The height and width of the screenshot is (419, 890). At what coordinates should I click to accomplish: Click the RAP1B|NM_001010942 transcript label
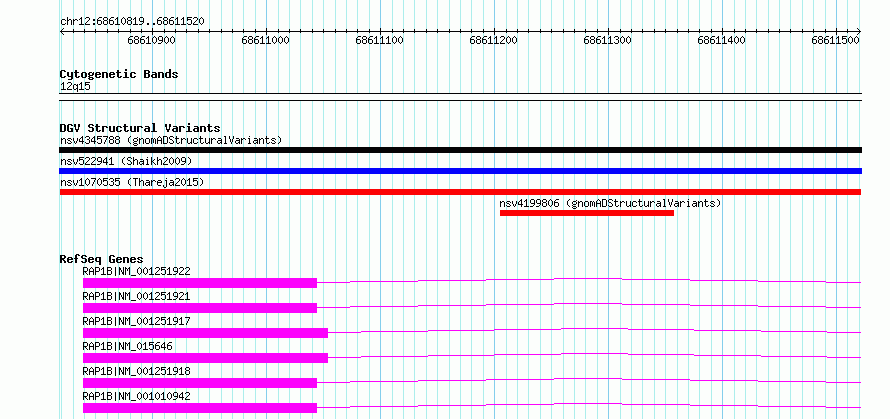[136, 396]
